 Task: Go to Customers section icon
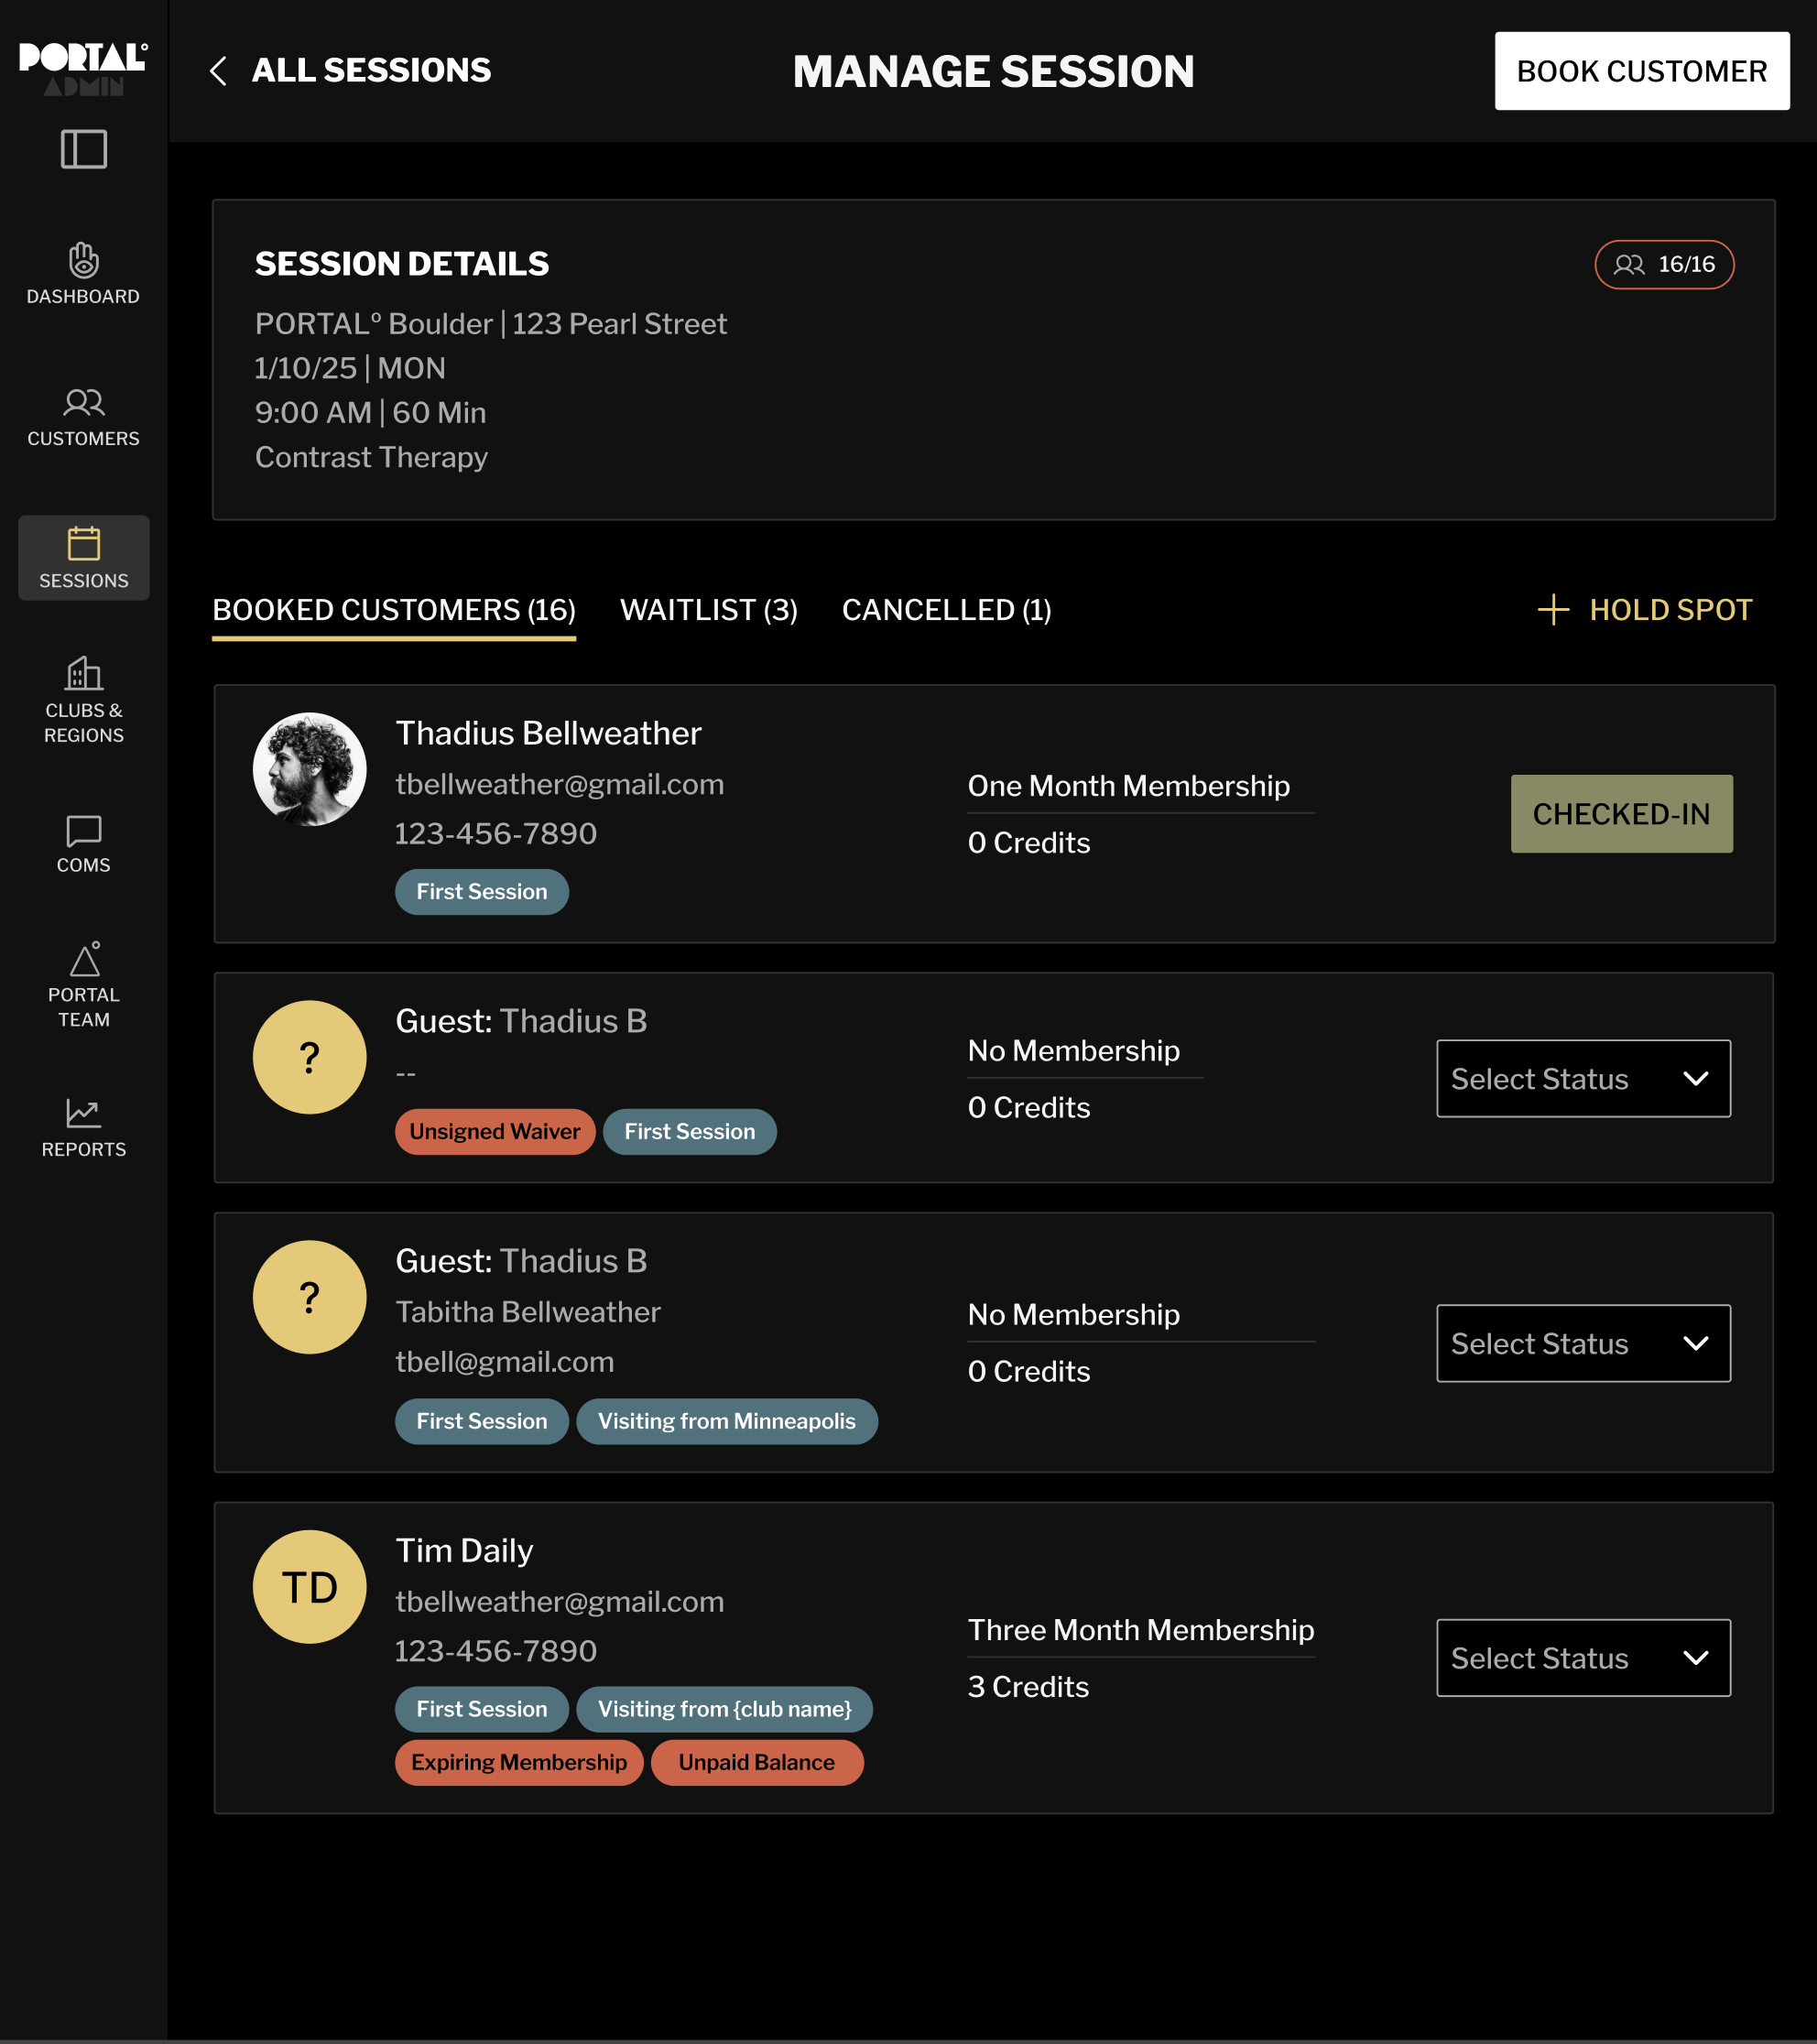pos(83,415)
